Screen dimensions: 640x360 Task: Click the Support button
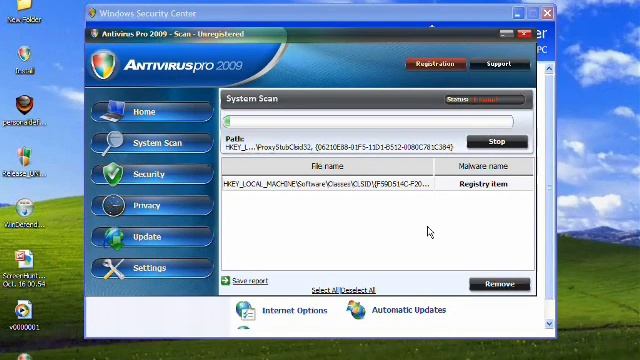click(499, 64)
